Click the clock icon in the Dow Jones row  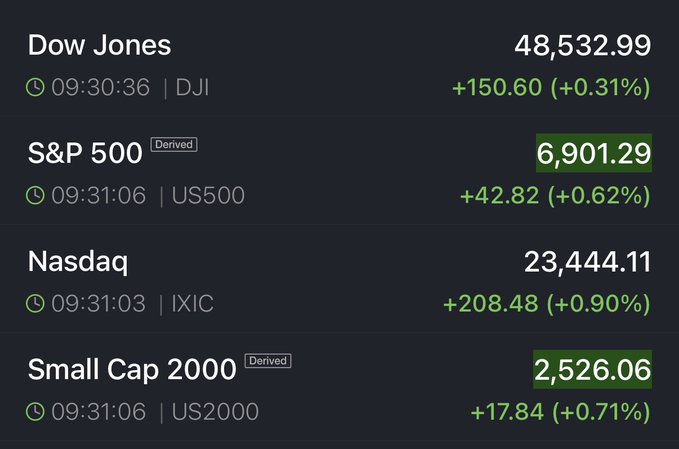tap(35, 88)
